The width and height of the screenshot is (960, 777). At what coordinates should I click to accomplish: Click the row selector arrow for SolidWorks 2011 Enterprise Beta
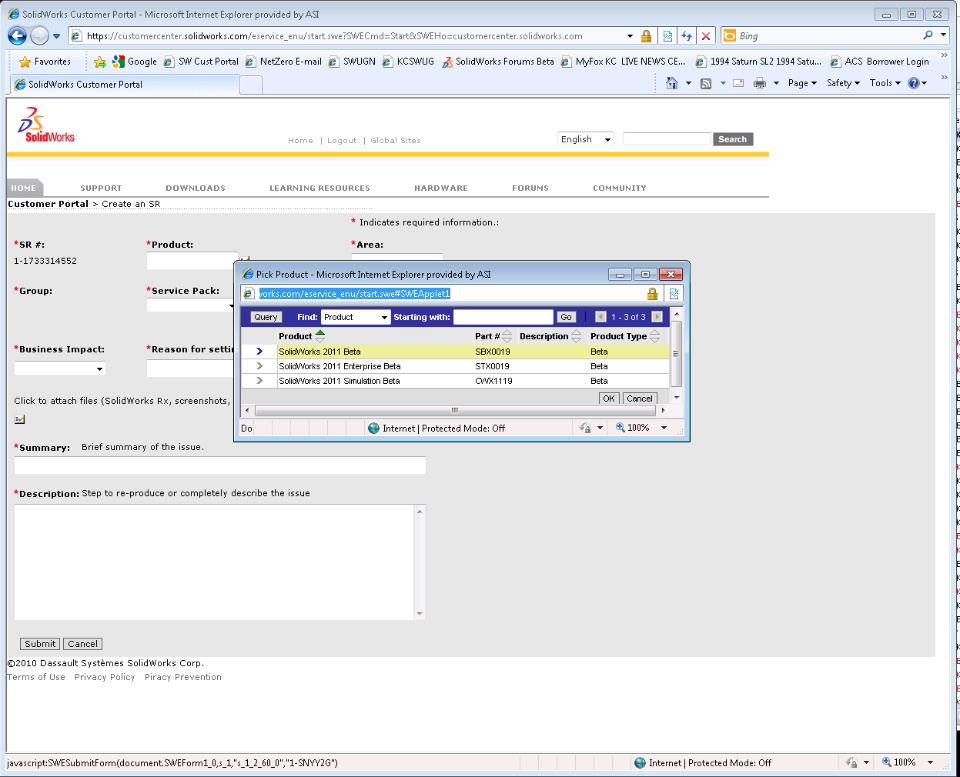(259, 366)
